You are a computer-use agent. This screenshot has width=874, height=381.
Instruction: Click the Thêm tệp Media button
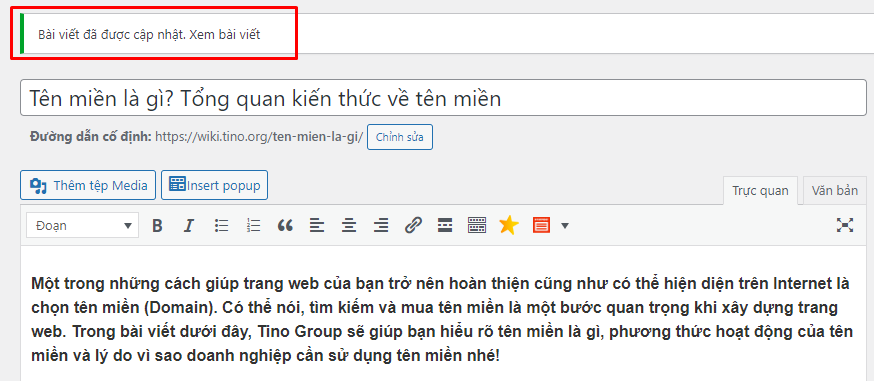tap(88, 185)
